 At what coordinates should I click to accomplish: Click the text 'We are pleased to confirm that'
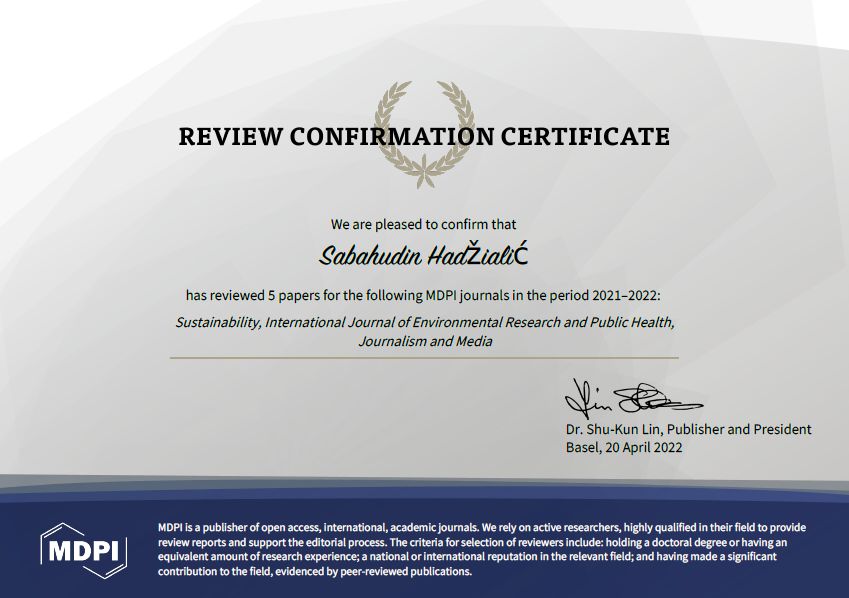[x=423, y=224]
